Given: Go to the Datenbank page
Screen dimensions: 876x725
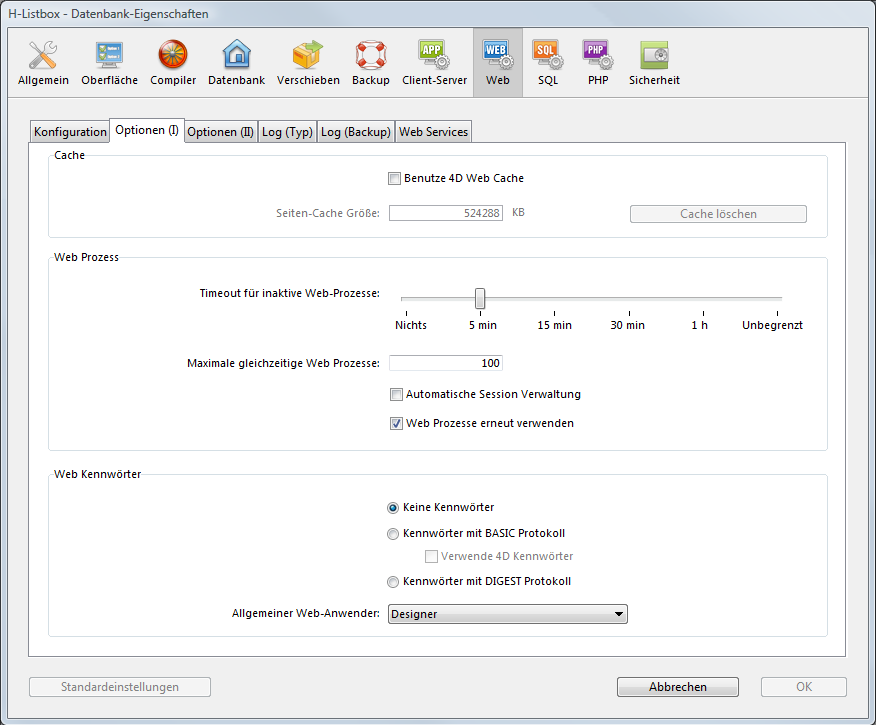Looking at the screenshot, I should [x=236, y=62].
